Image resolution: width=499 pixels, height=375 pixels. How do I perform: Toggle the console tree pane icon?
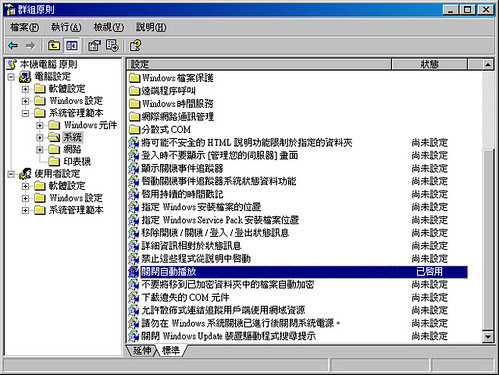72,45
